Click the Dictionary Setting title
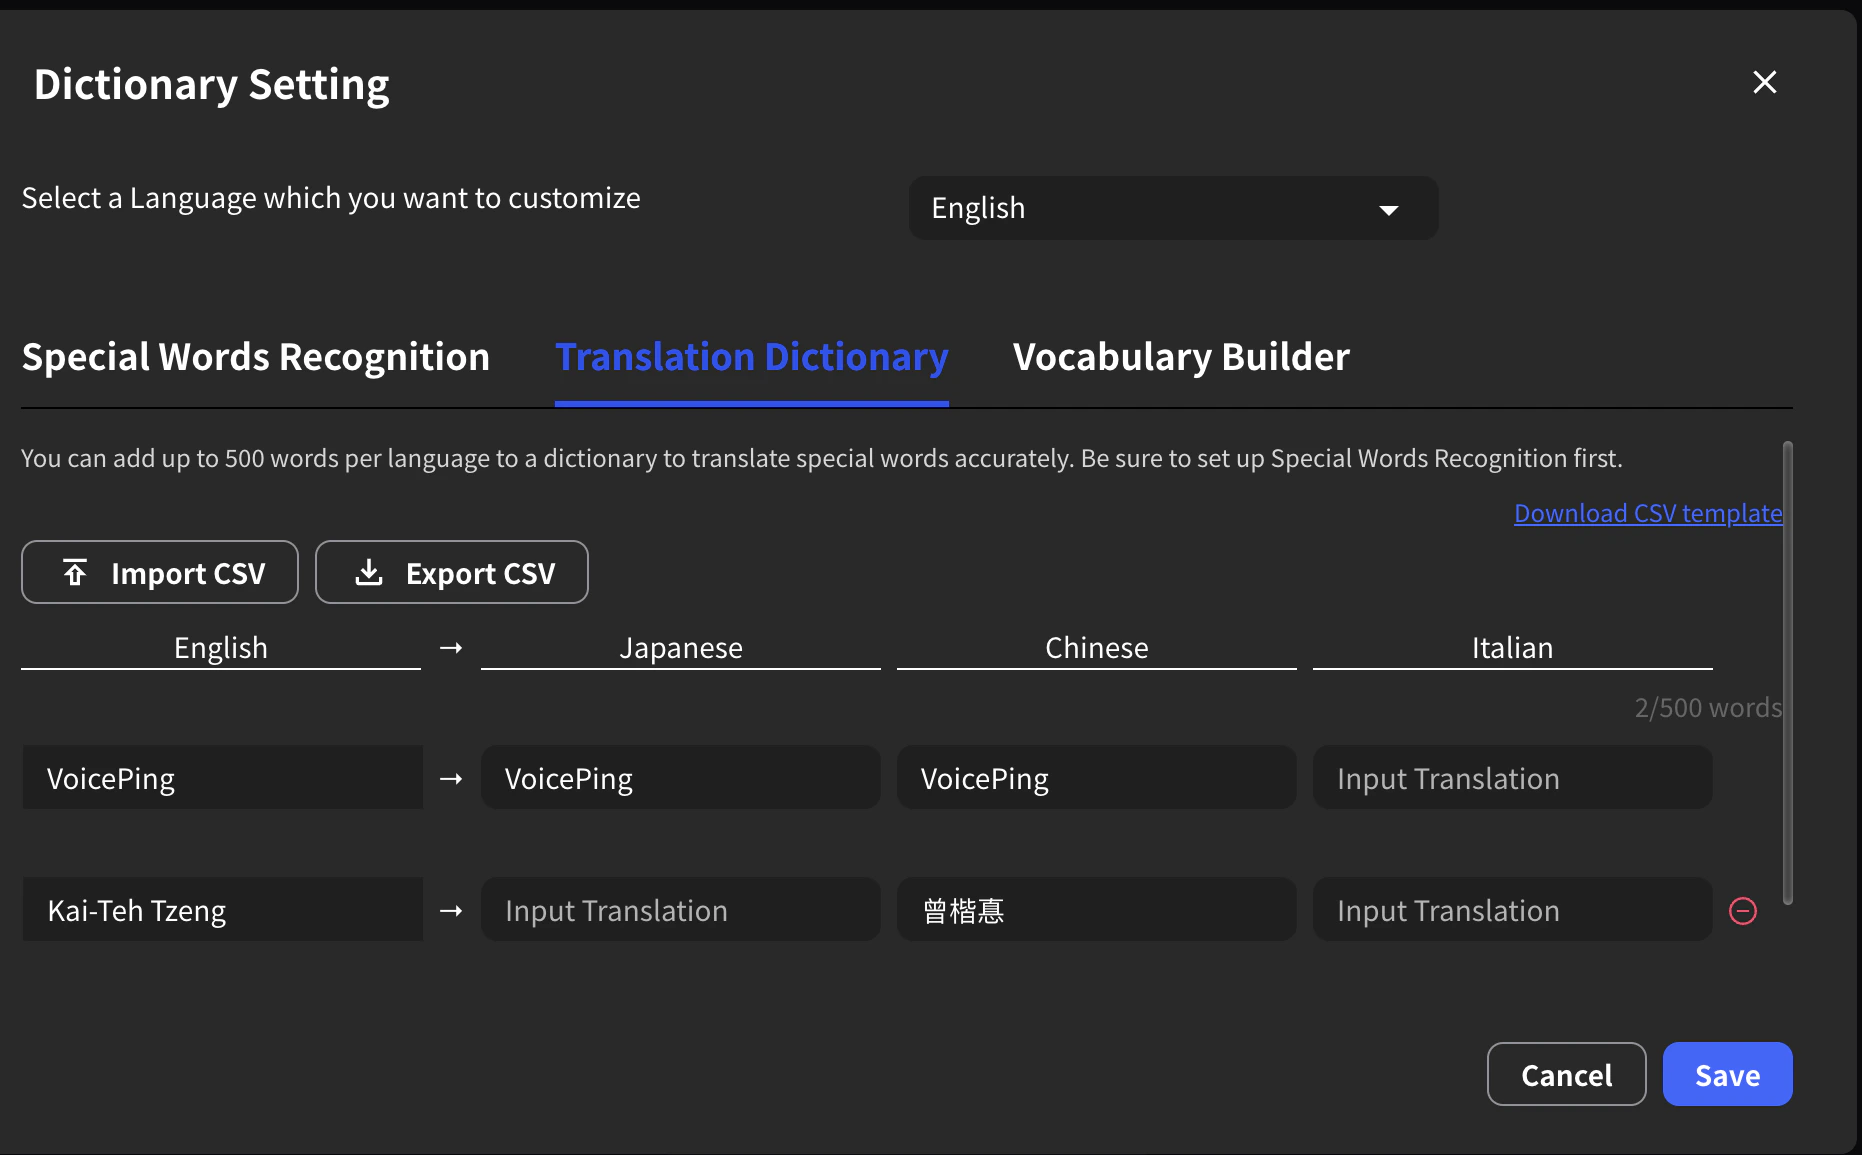The image size is (1862, 1155). point(212,85)
